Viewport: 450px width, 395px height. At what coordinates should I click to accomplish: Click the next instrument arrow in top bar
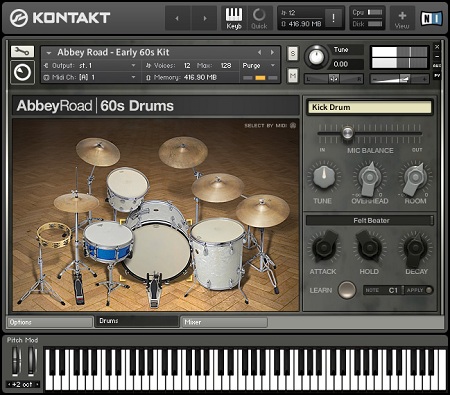(205, 18)
